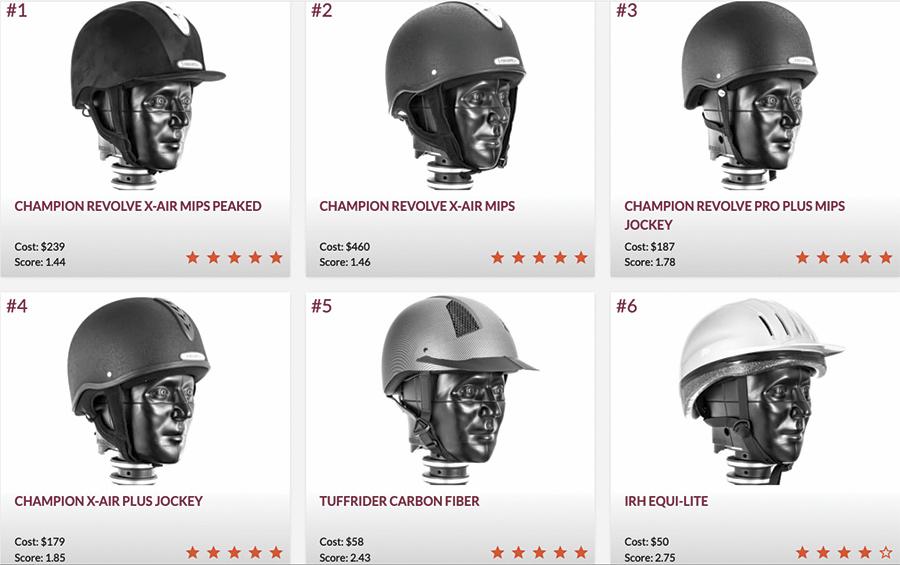Click the fifth star on the $460 helmet
The height and width of the screenshot is (565, 900).
point(581,257)
